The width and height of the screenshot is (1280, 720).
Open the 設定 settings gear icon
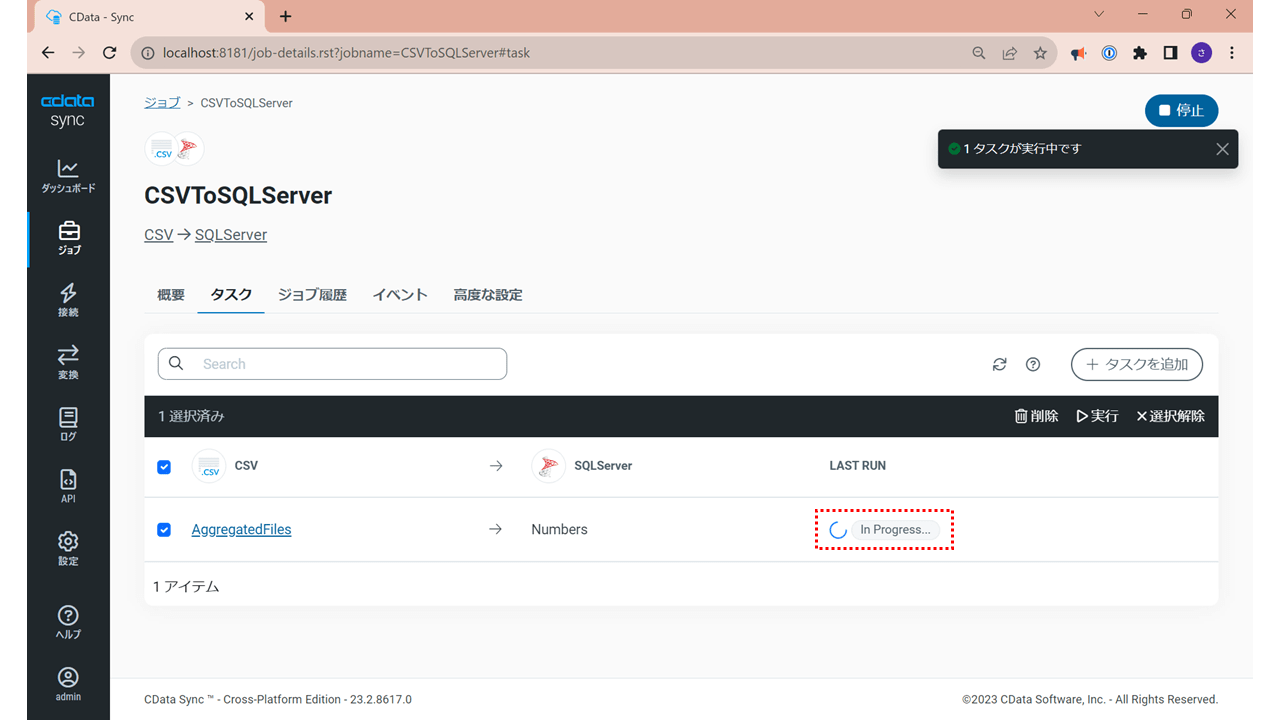tap(68, 548)
